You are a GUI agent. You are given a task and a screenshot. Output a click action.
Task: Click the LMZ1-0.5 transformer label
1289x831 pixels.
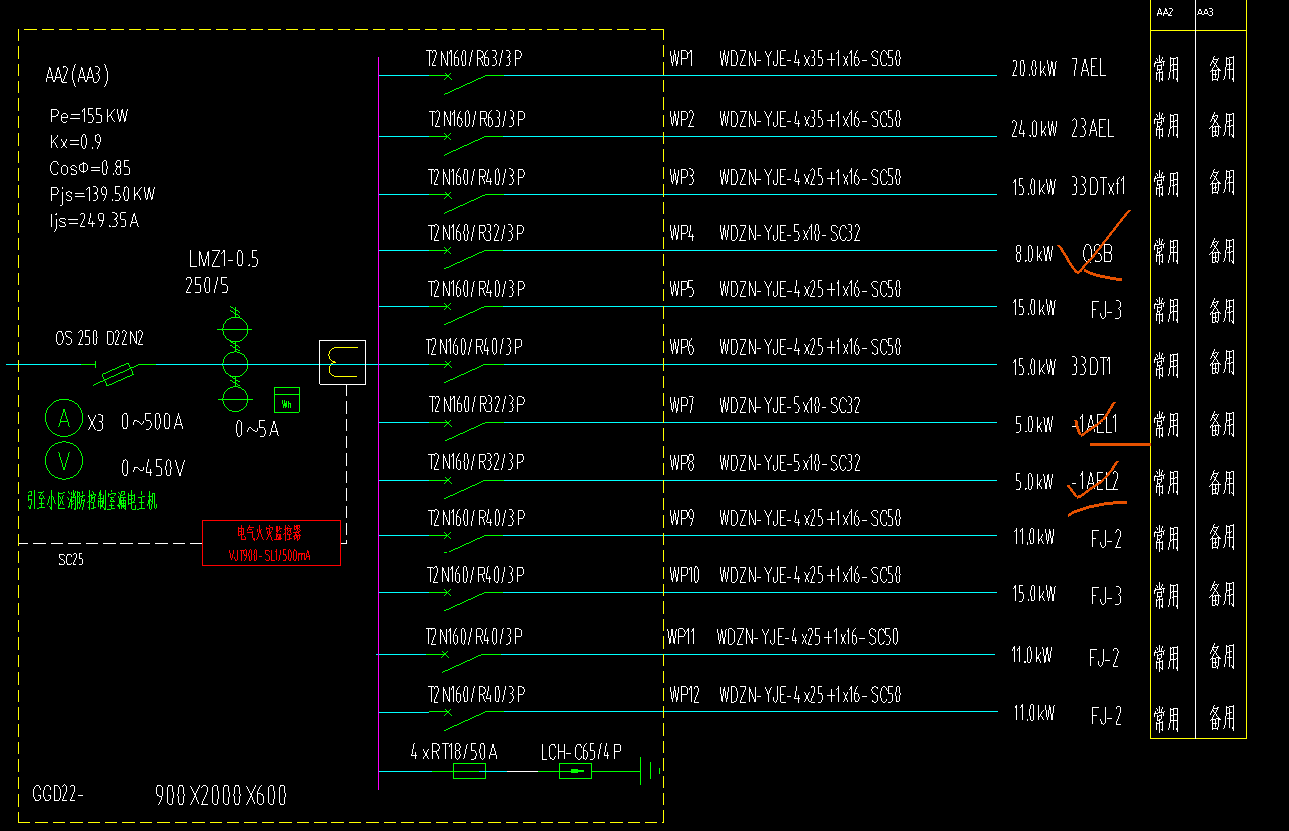pos(224,260)
